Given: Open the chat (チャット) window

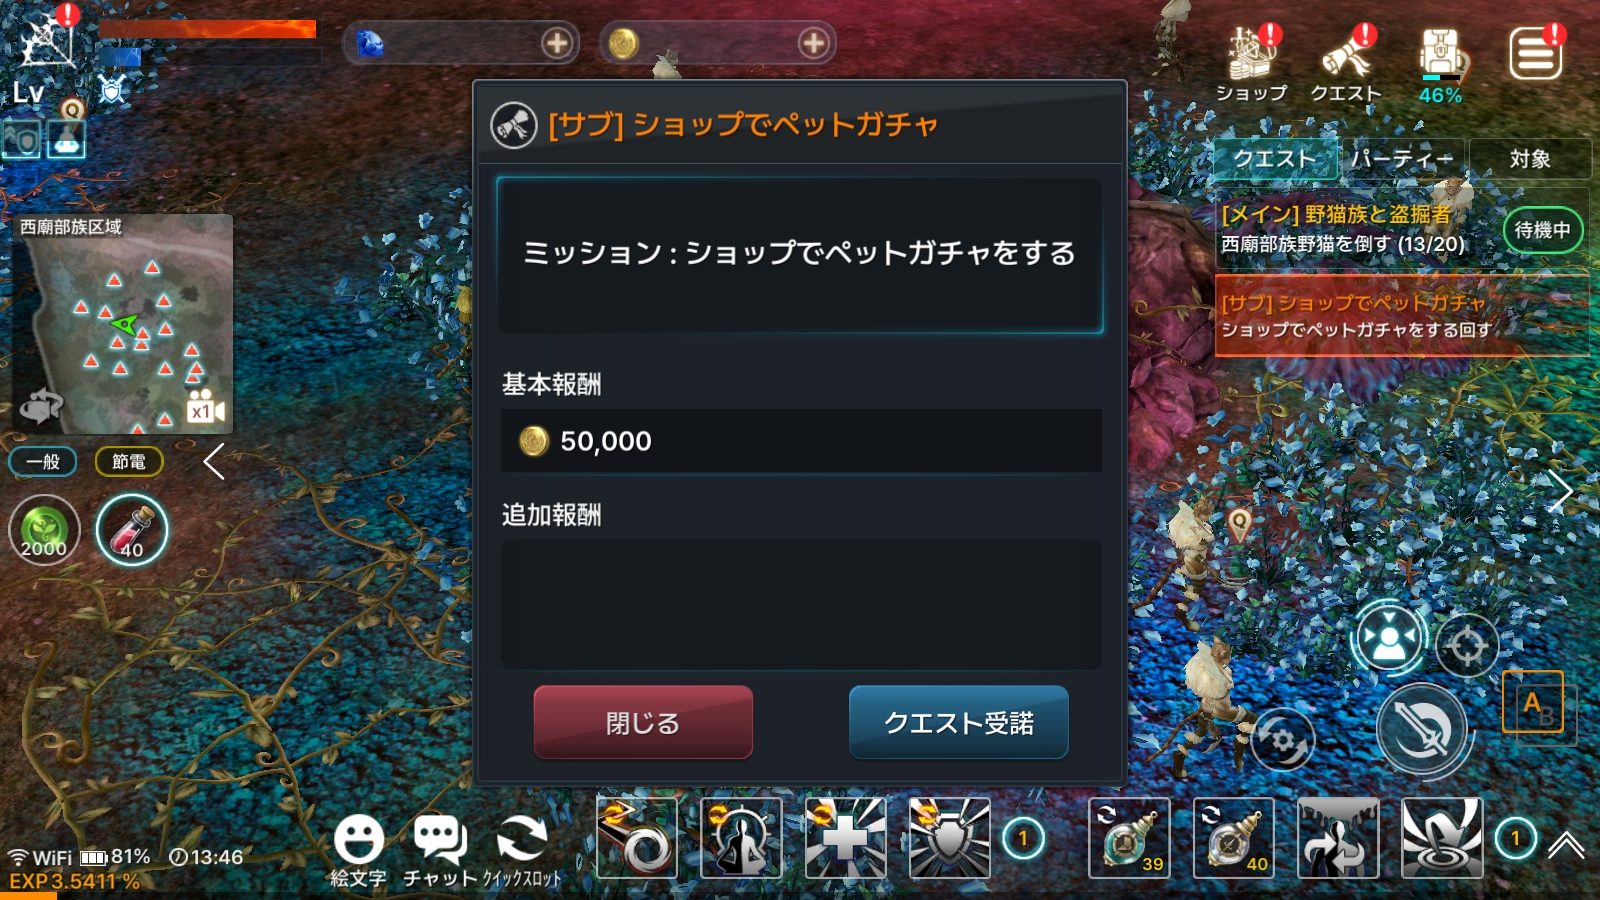Looking at the screenshot, I should coord(440,851).
